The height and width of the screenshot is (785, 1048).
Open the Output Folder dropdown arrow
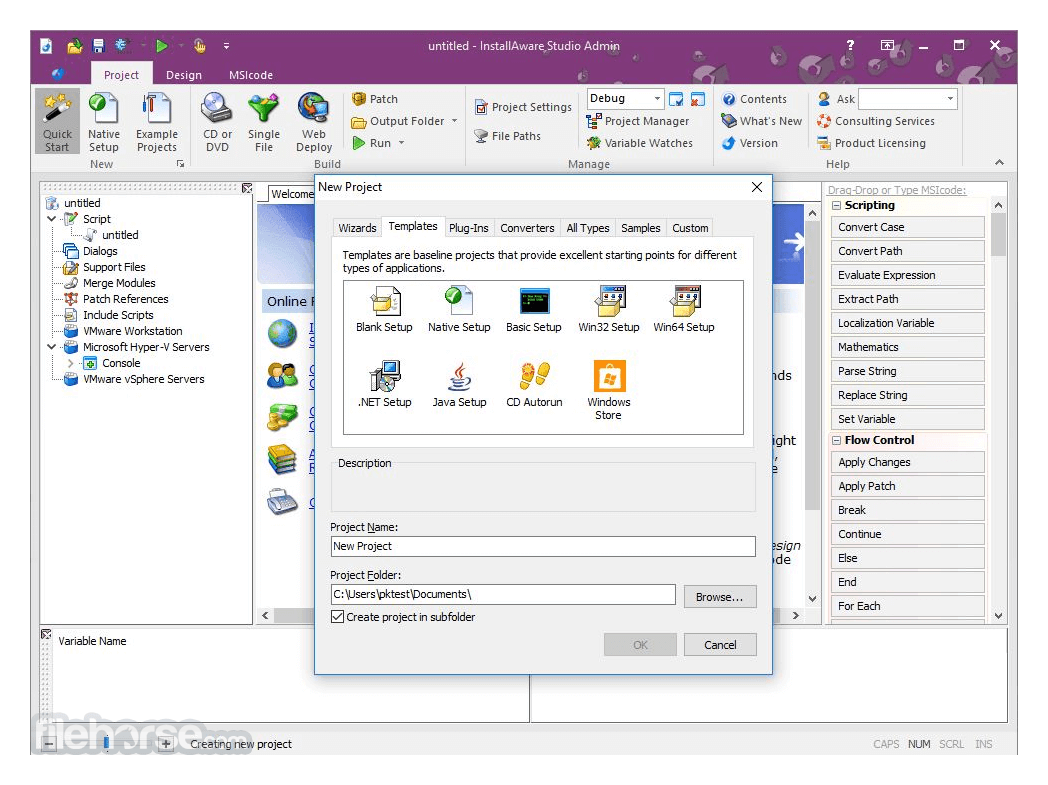pos(454,121)
